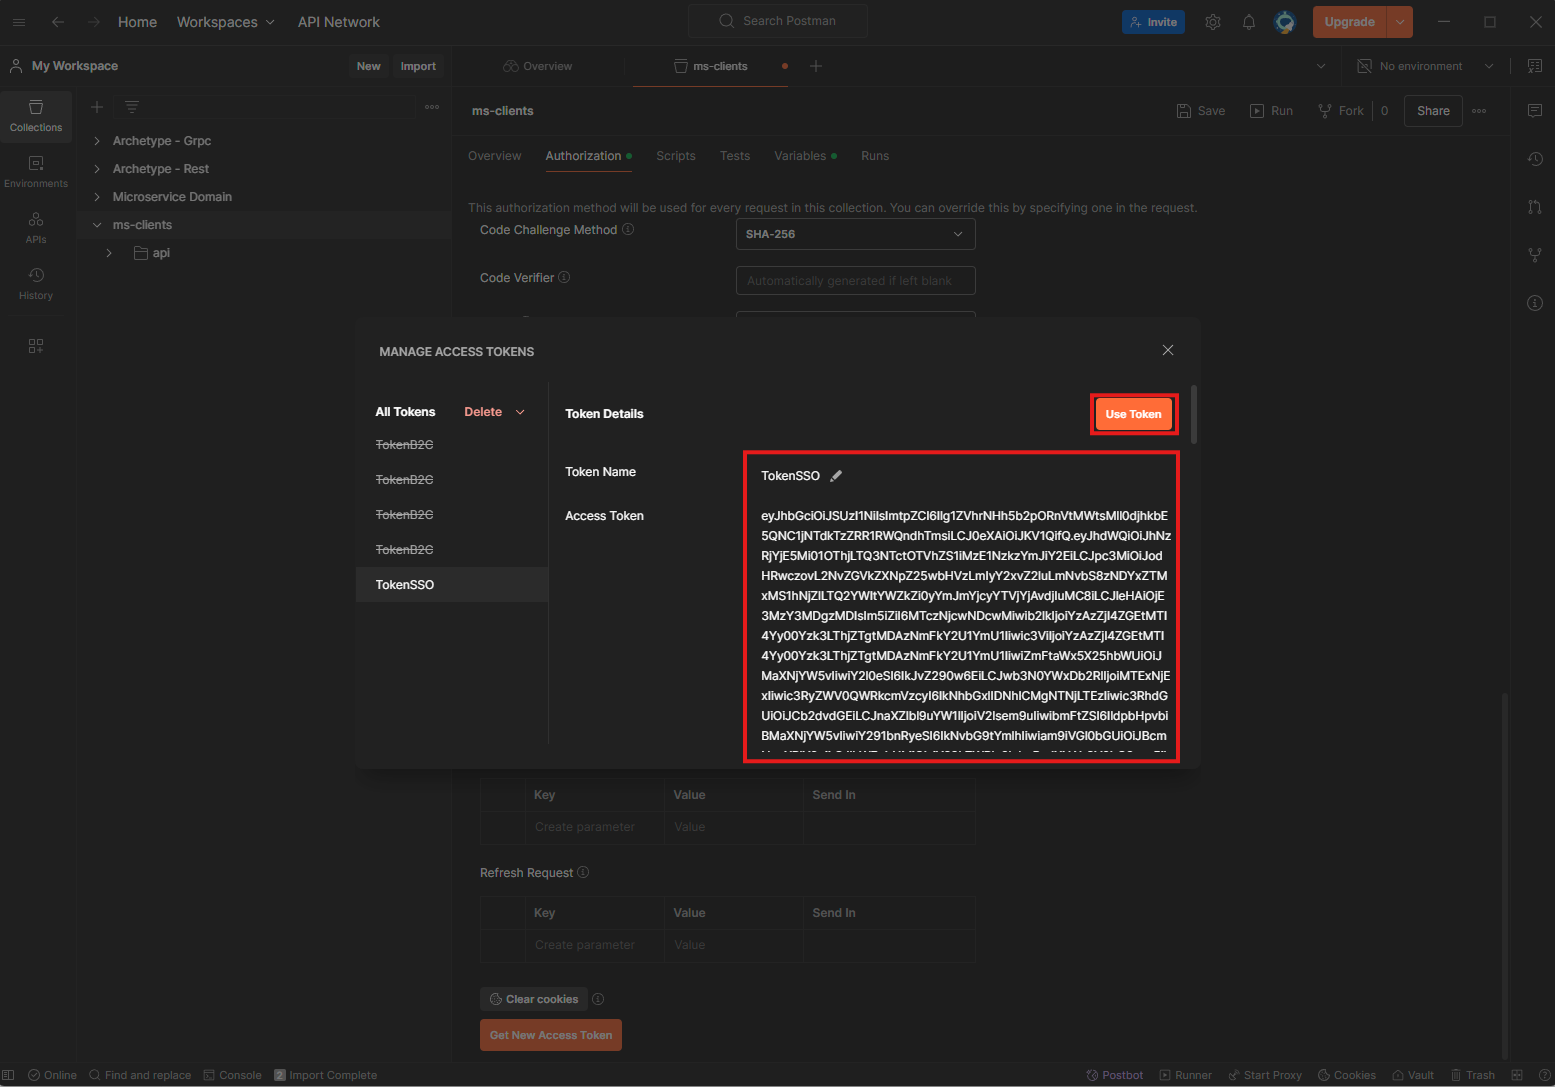
Task: Click the Refresh Request info icon
Action: click(x=583, y=872)
